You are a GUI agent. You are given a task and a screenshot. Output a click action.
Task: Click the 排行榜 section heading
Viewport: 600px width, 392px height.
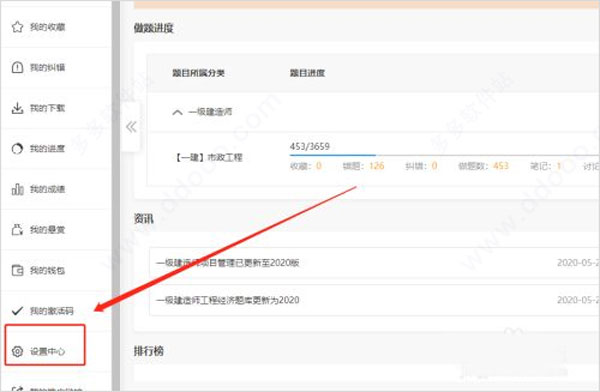pos(148,351)
